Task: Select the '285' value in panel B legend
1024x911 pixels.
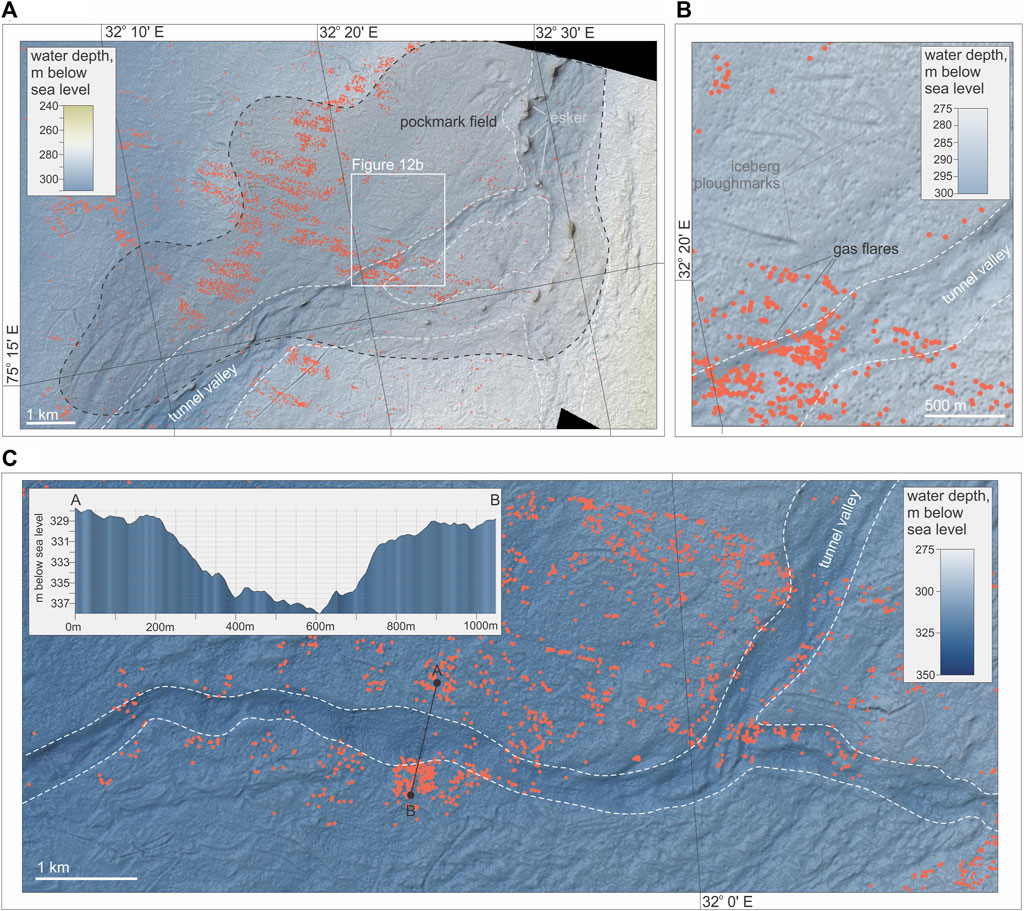Action: point(942,142)
